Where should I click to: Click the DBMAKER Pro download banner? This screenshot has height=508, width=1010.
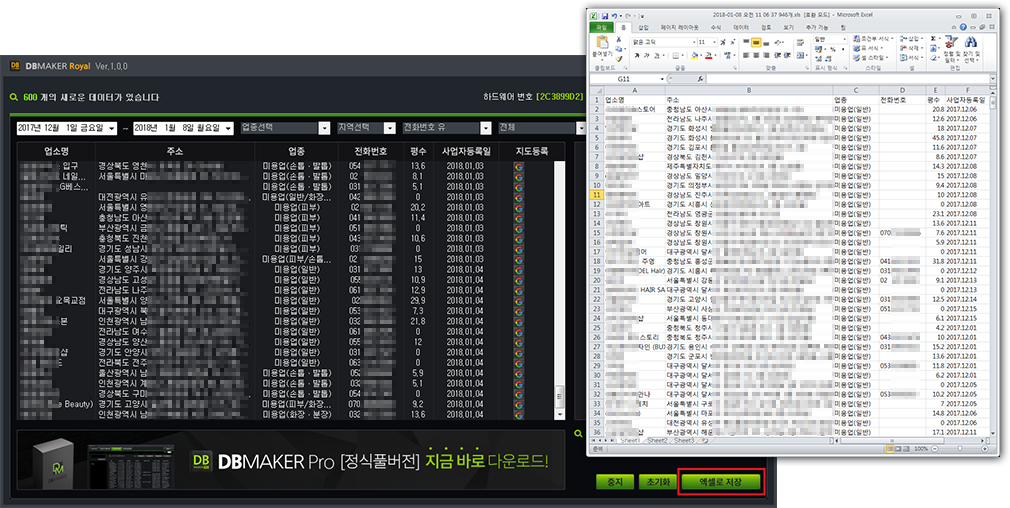pyautogui.click(x=291, y=460)
